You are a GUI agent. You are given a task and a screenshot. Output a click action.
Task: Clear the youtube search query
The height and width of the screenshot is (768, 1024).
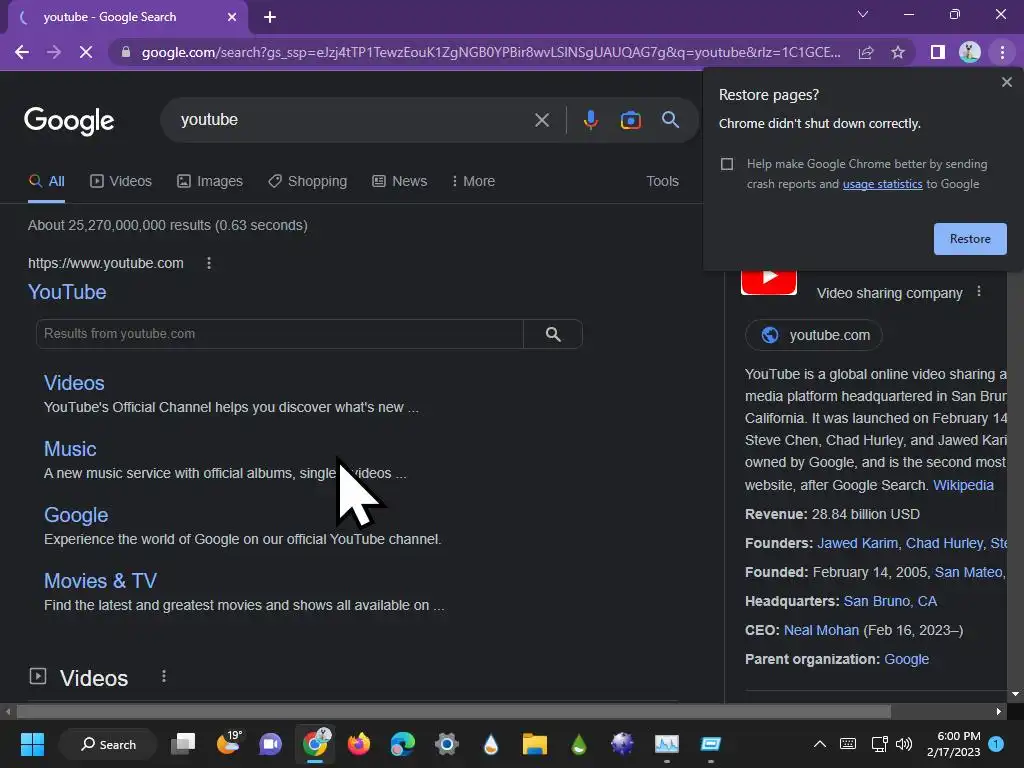click(541, 120)
